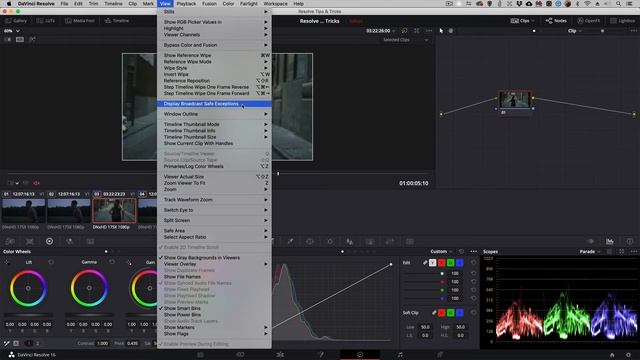Select the arrow pointer tool in node editor
Screen dimensions: 640x360
441,31
